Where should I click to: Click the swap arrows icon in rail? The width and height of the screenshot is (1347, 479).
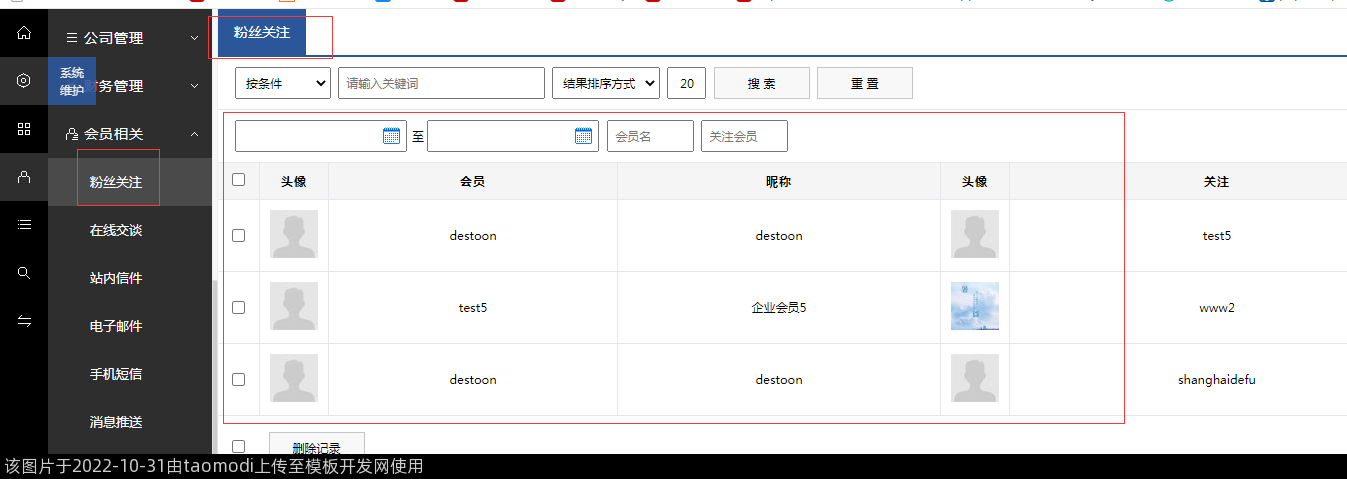click(x=24, y=321)
